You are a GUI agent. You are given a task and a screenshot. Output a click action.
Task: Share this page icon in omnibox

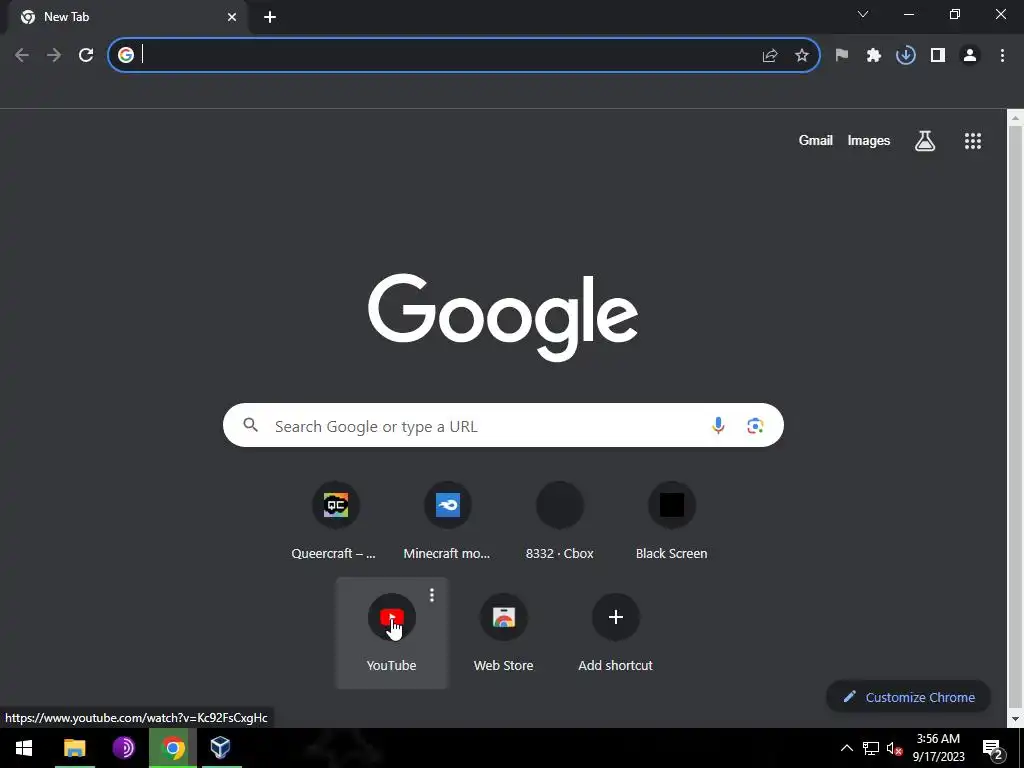click(770, 56)
